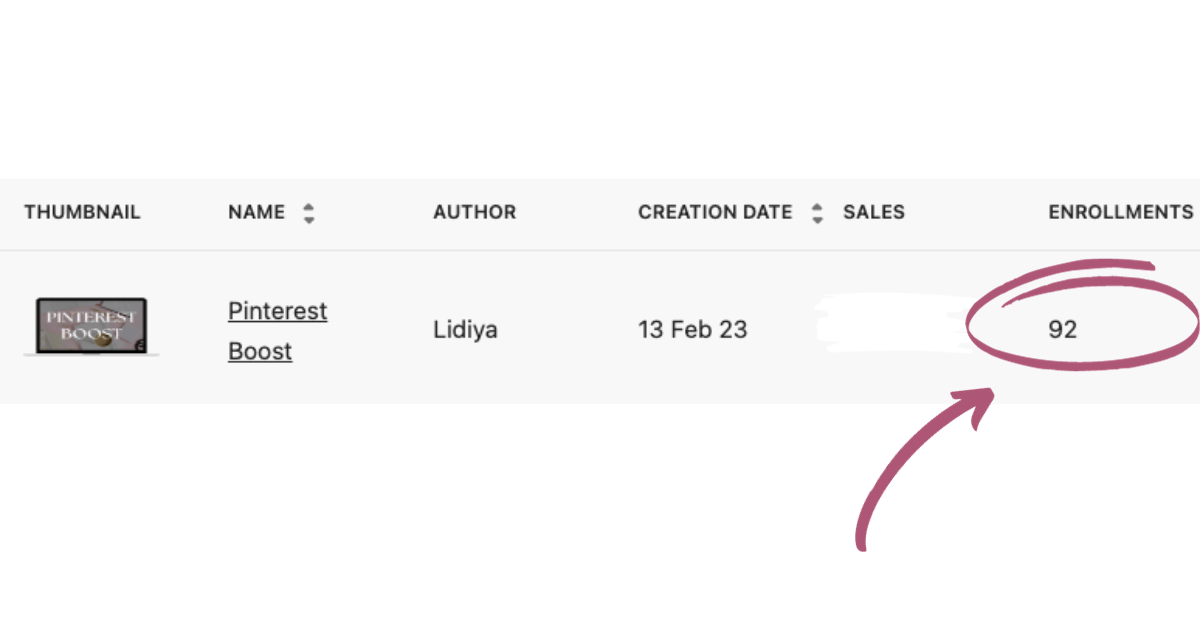Image resolution: width=1200 pixels, height=630 pixels.
Task: Click the up arrow in NAME sorter
Action: tap(309, 207)
